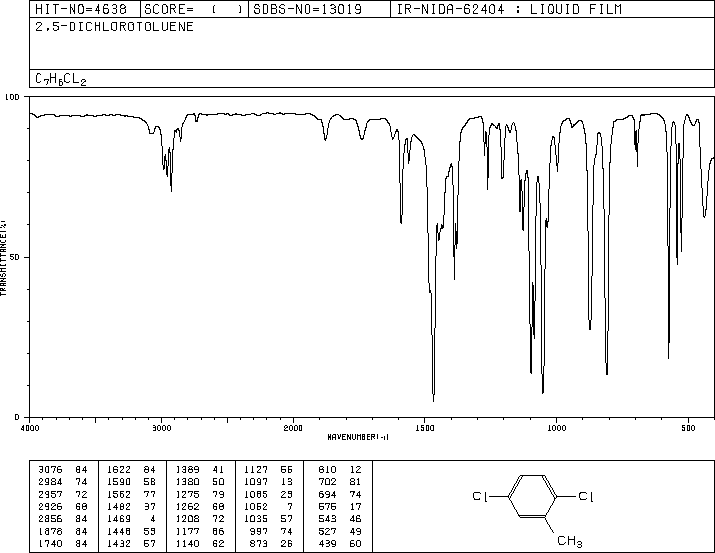This screenshot has width=715, height=553.
Task: Pick the 1140 wavenumber in the peak list
Action: (x=187, y=543)
